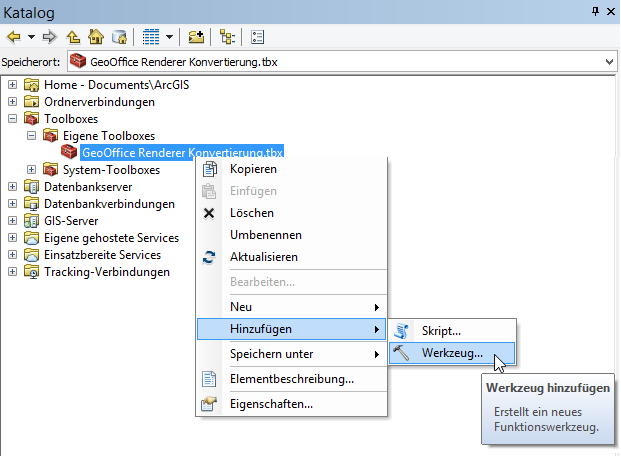The width and height of the screenshot is (621, 456).
Task: Open the view type dropdown arrow
Action: (x=169, y=37)
